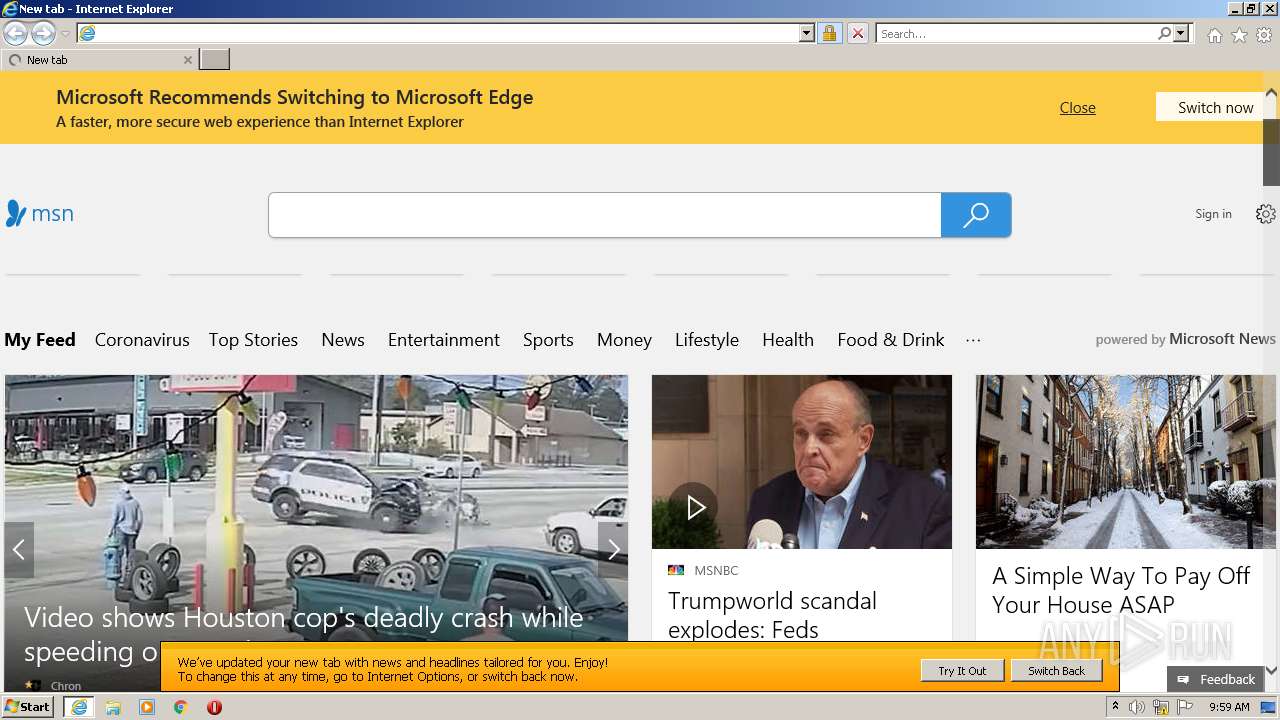This screenshot has width=1280, height=720.
Task: Open the Top Stories section
Action: pyautogui.click(x=253, y=340)
